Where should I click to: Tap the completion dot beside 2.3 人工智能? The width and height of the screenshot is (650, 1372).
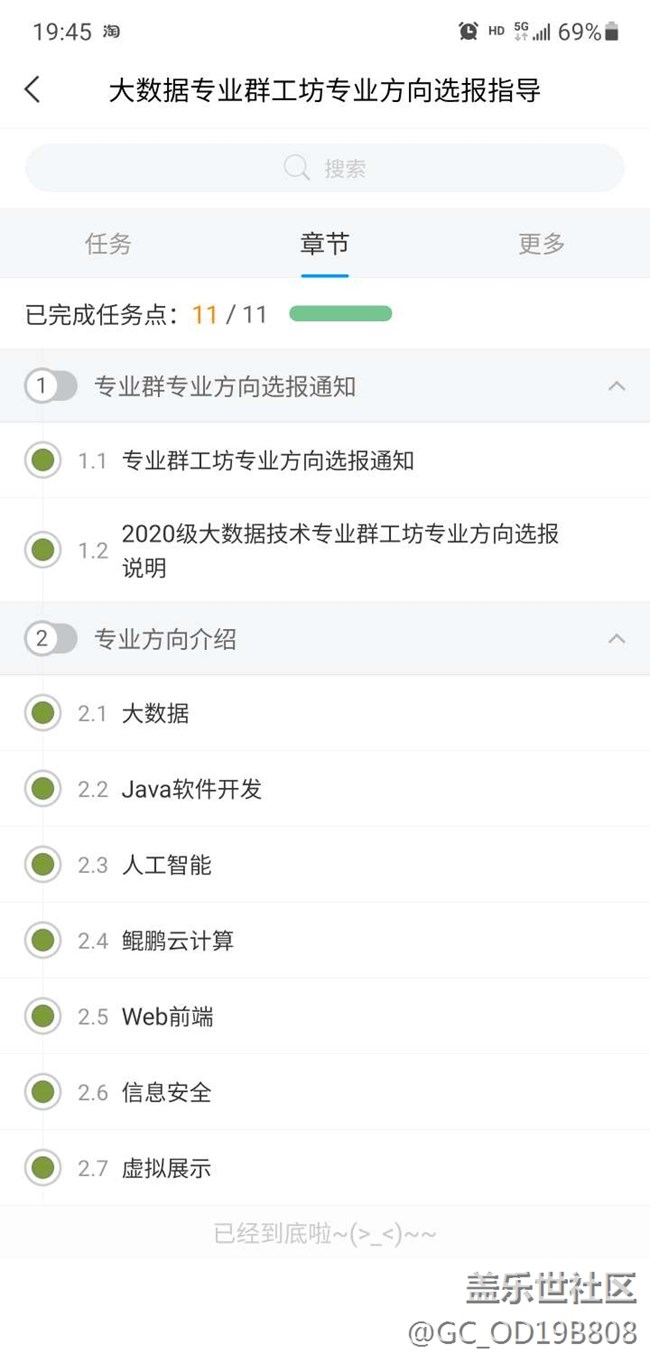click(42, 865)
